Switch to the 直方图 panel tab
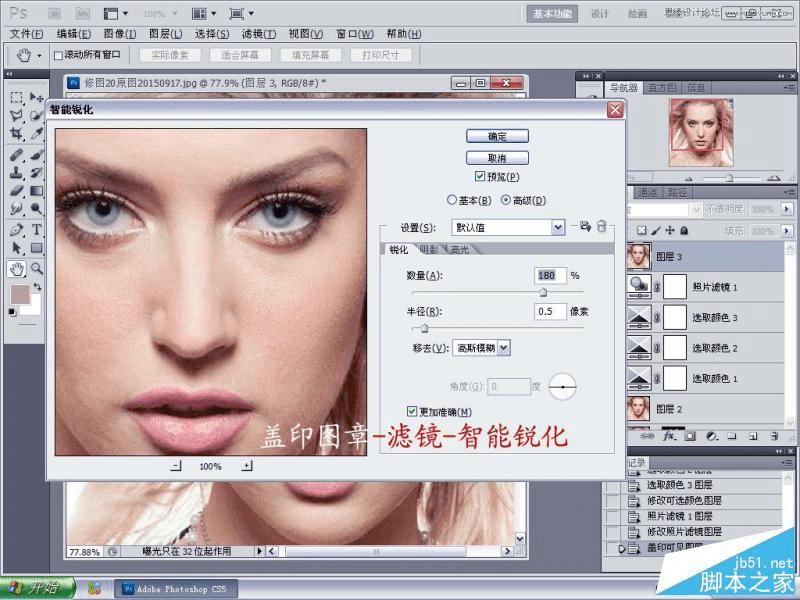 tap(662, 88)
